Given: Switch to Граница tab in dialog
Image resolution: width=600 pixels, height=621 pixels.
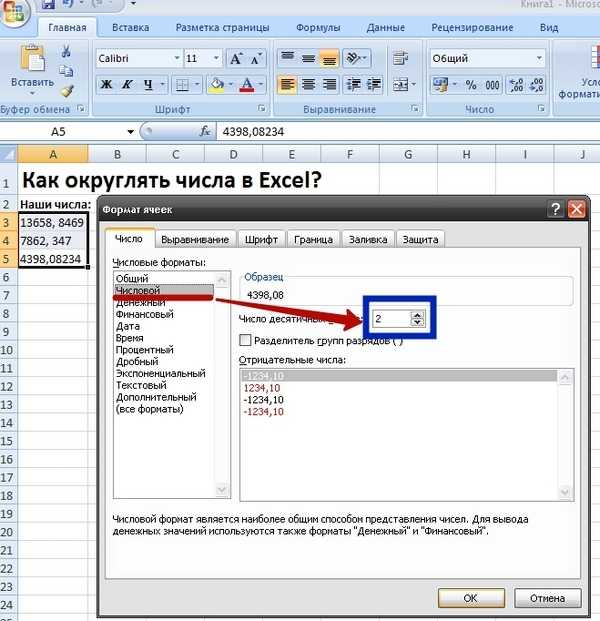Looking at the screenshot, I should coord(313,240).
